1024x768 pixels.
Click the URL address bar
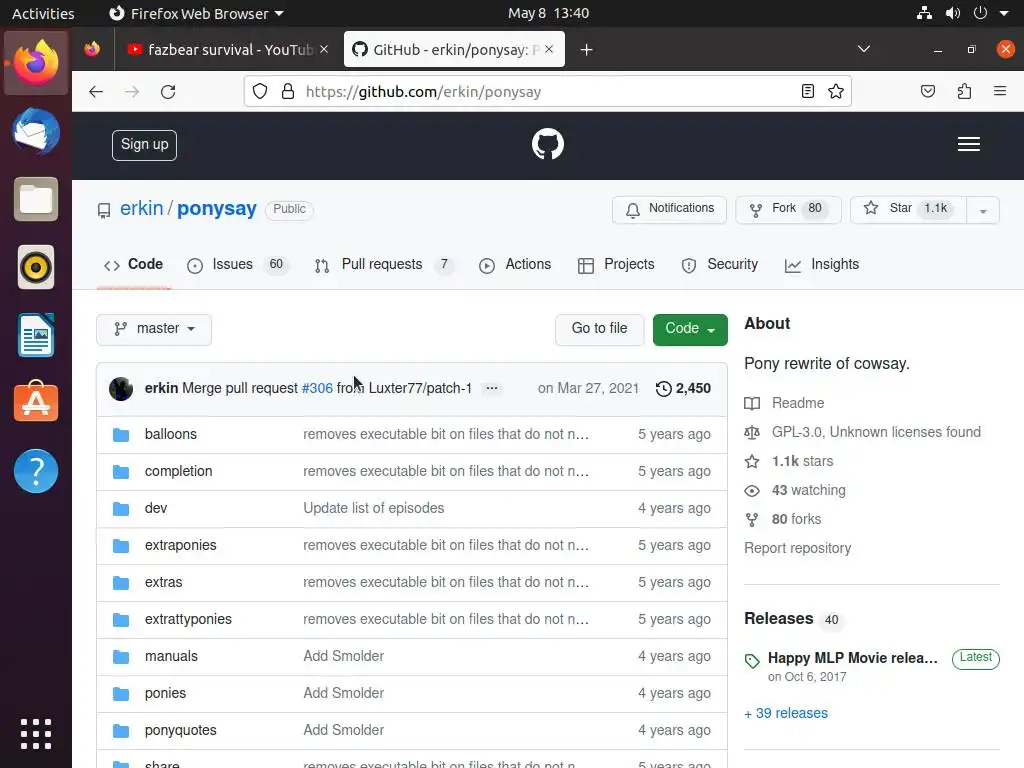coord(549,91)
